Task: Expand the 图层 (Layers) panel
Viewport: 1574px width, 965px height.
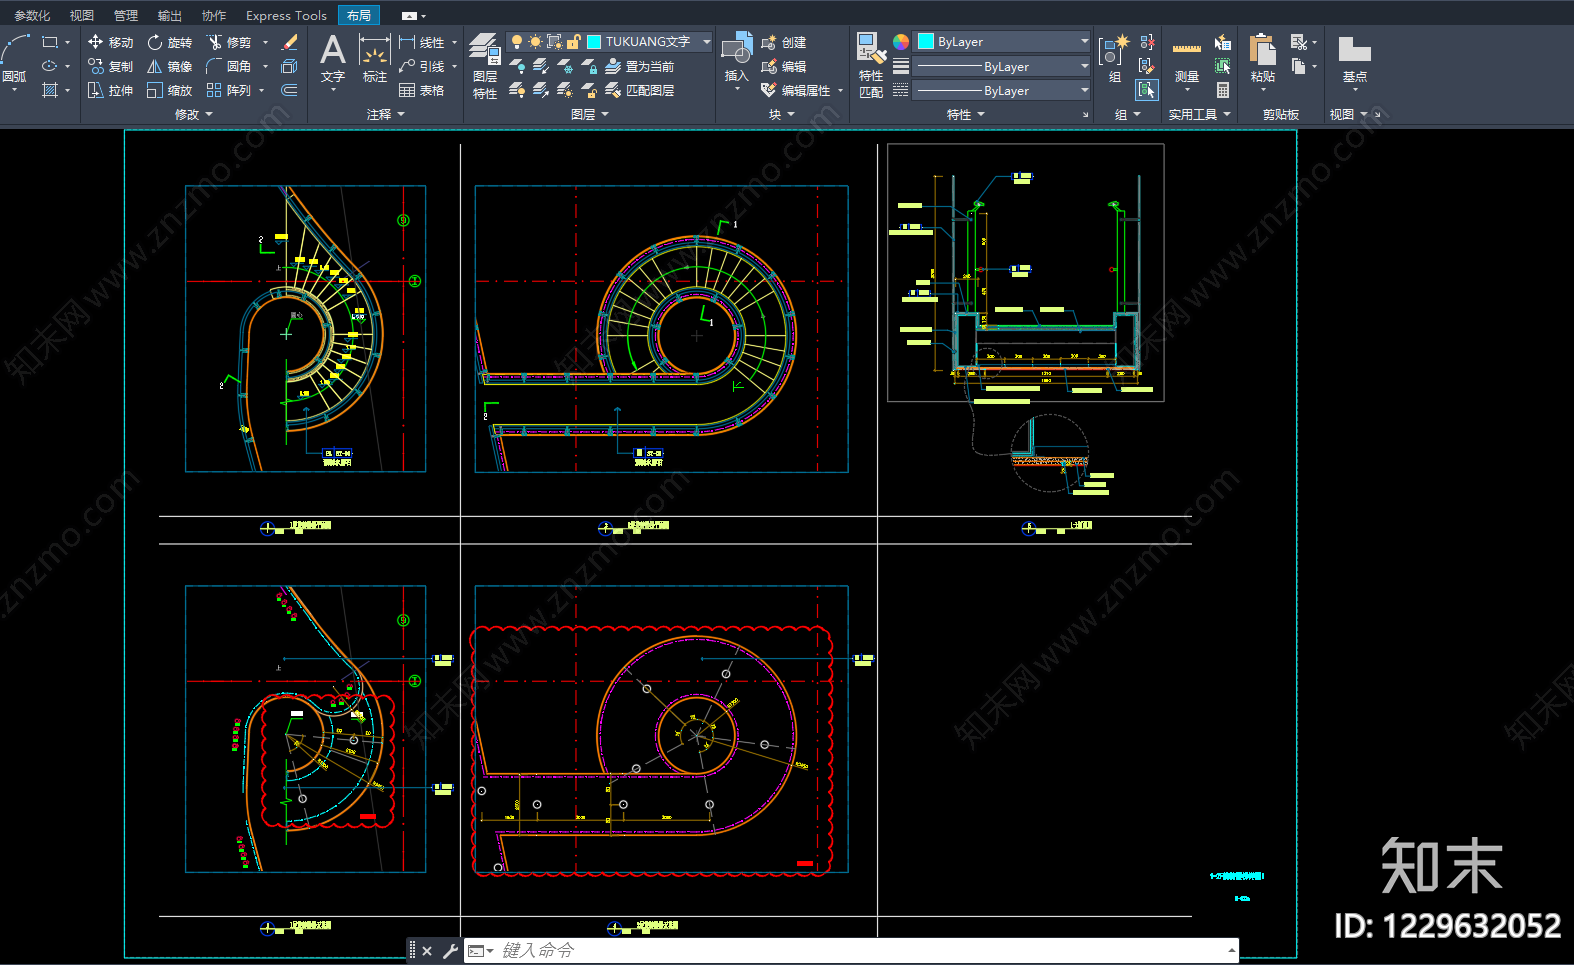Action: point(590,115)
